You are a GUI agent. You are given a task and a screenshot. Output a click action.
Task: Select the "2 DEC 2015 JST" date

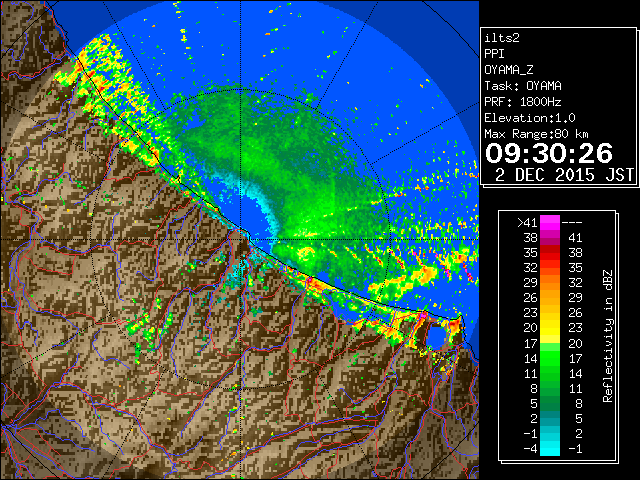click(564, 175)
